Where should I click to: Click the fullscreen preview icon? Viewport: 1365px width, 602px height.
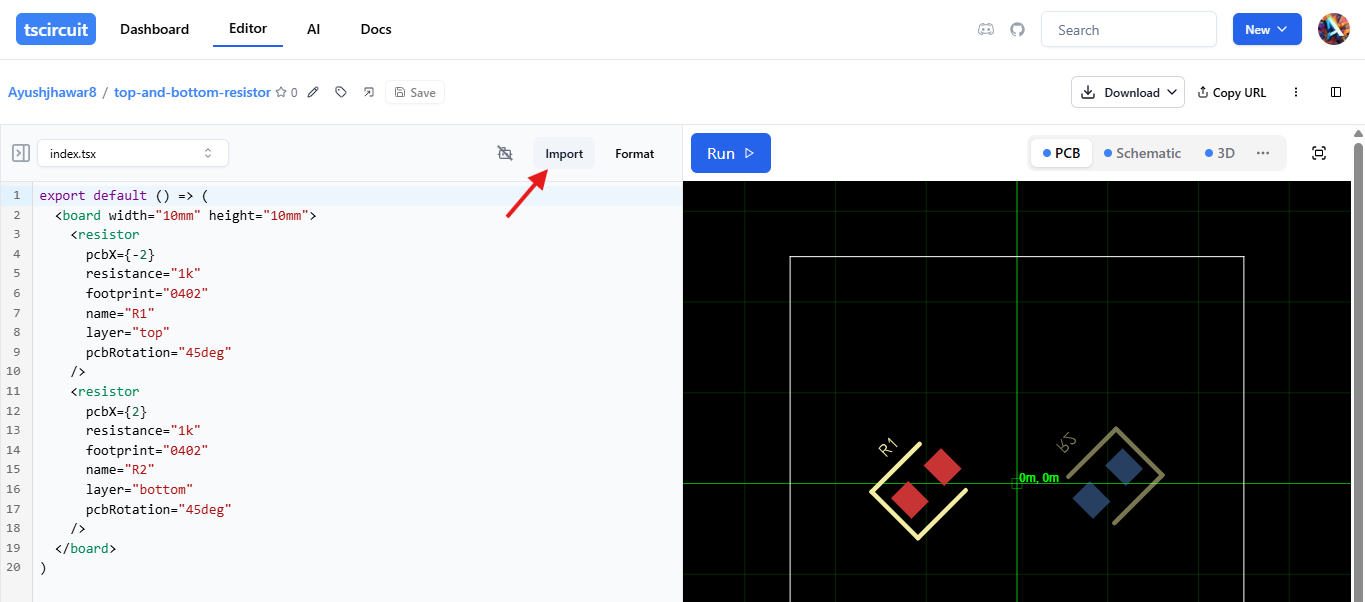point(1318,153)
